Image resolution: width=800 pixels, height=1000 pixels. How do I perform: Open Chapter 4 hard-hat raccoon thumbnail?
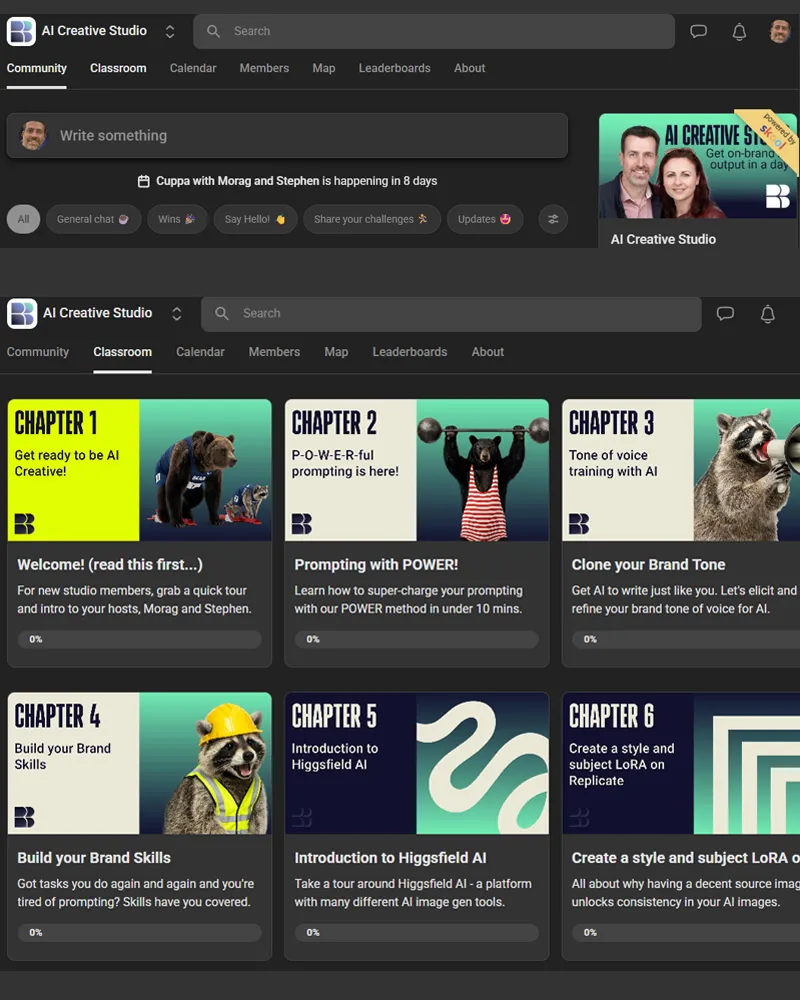140,763
